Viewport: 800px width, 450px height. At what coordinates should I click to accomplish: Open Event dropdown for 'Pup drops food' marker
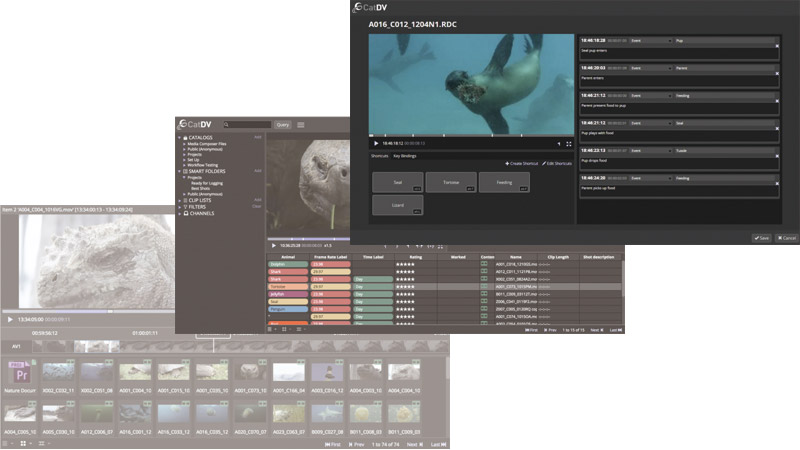[651, 151]
